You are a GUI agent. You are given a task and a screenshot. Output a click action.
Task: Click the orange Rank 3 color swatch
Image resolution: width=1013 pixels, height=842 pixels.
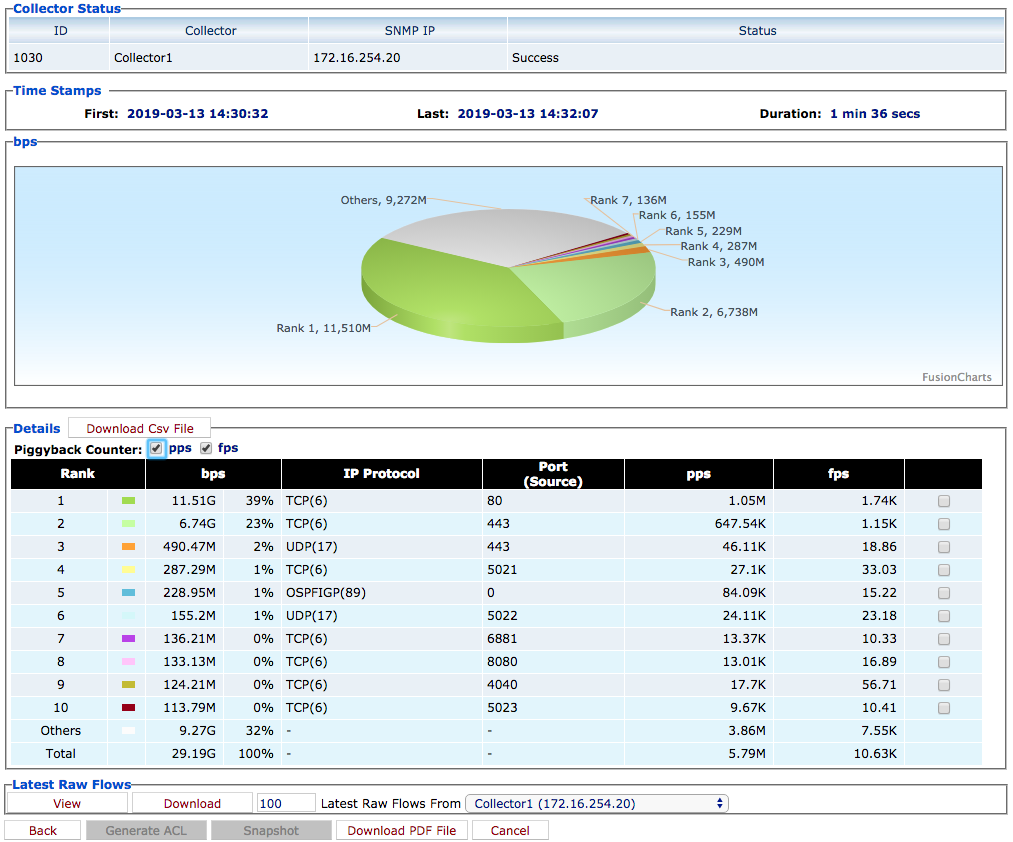tap(128, 547)
